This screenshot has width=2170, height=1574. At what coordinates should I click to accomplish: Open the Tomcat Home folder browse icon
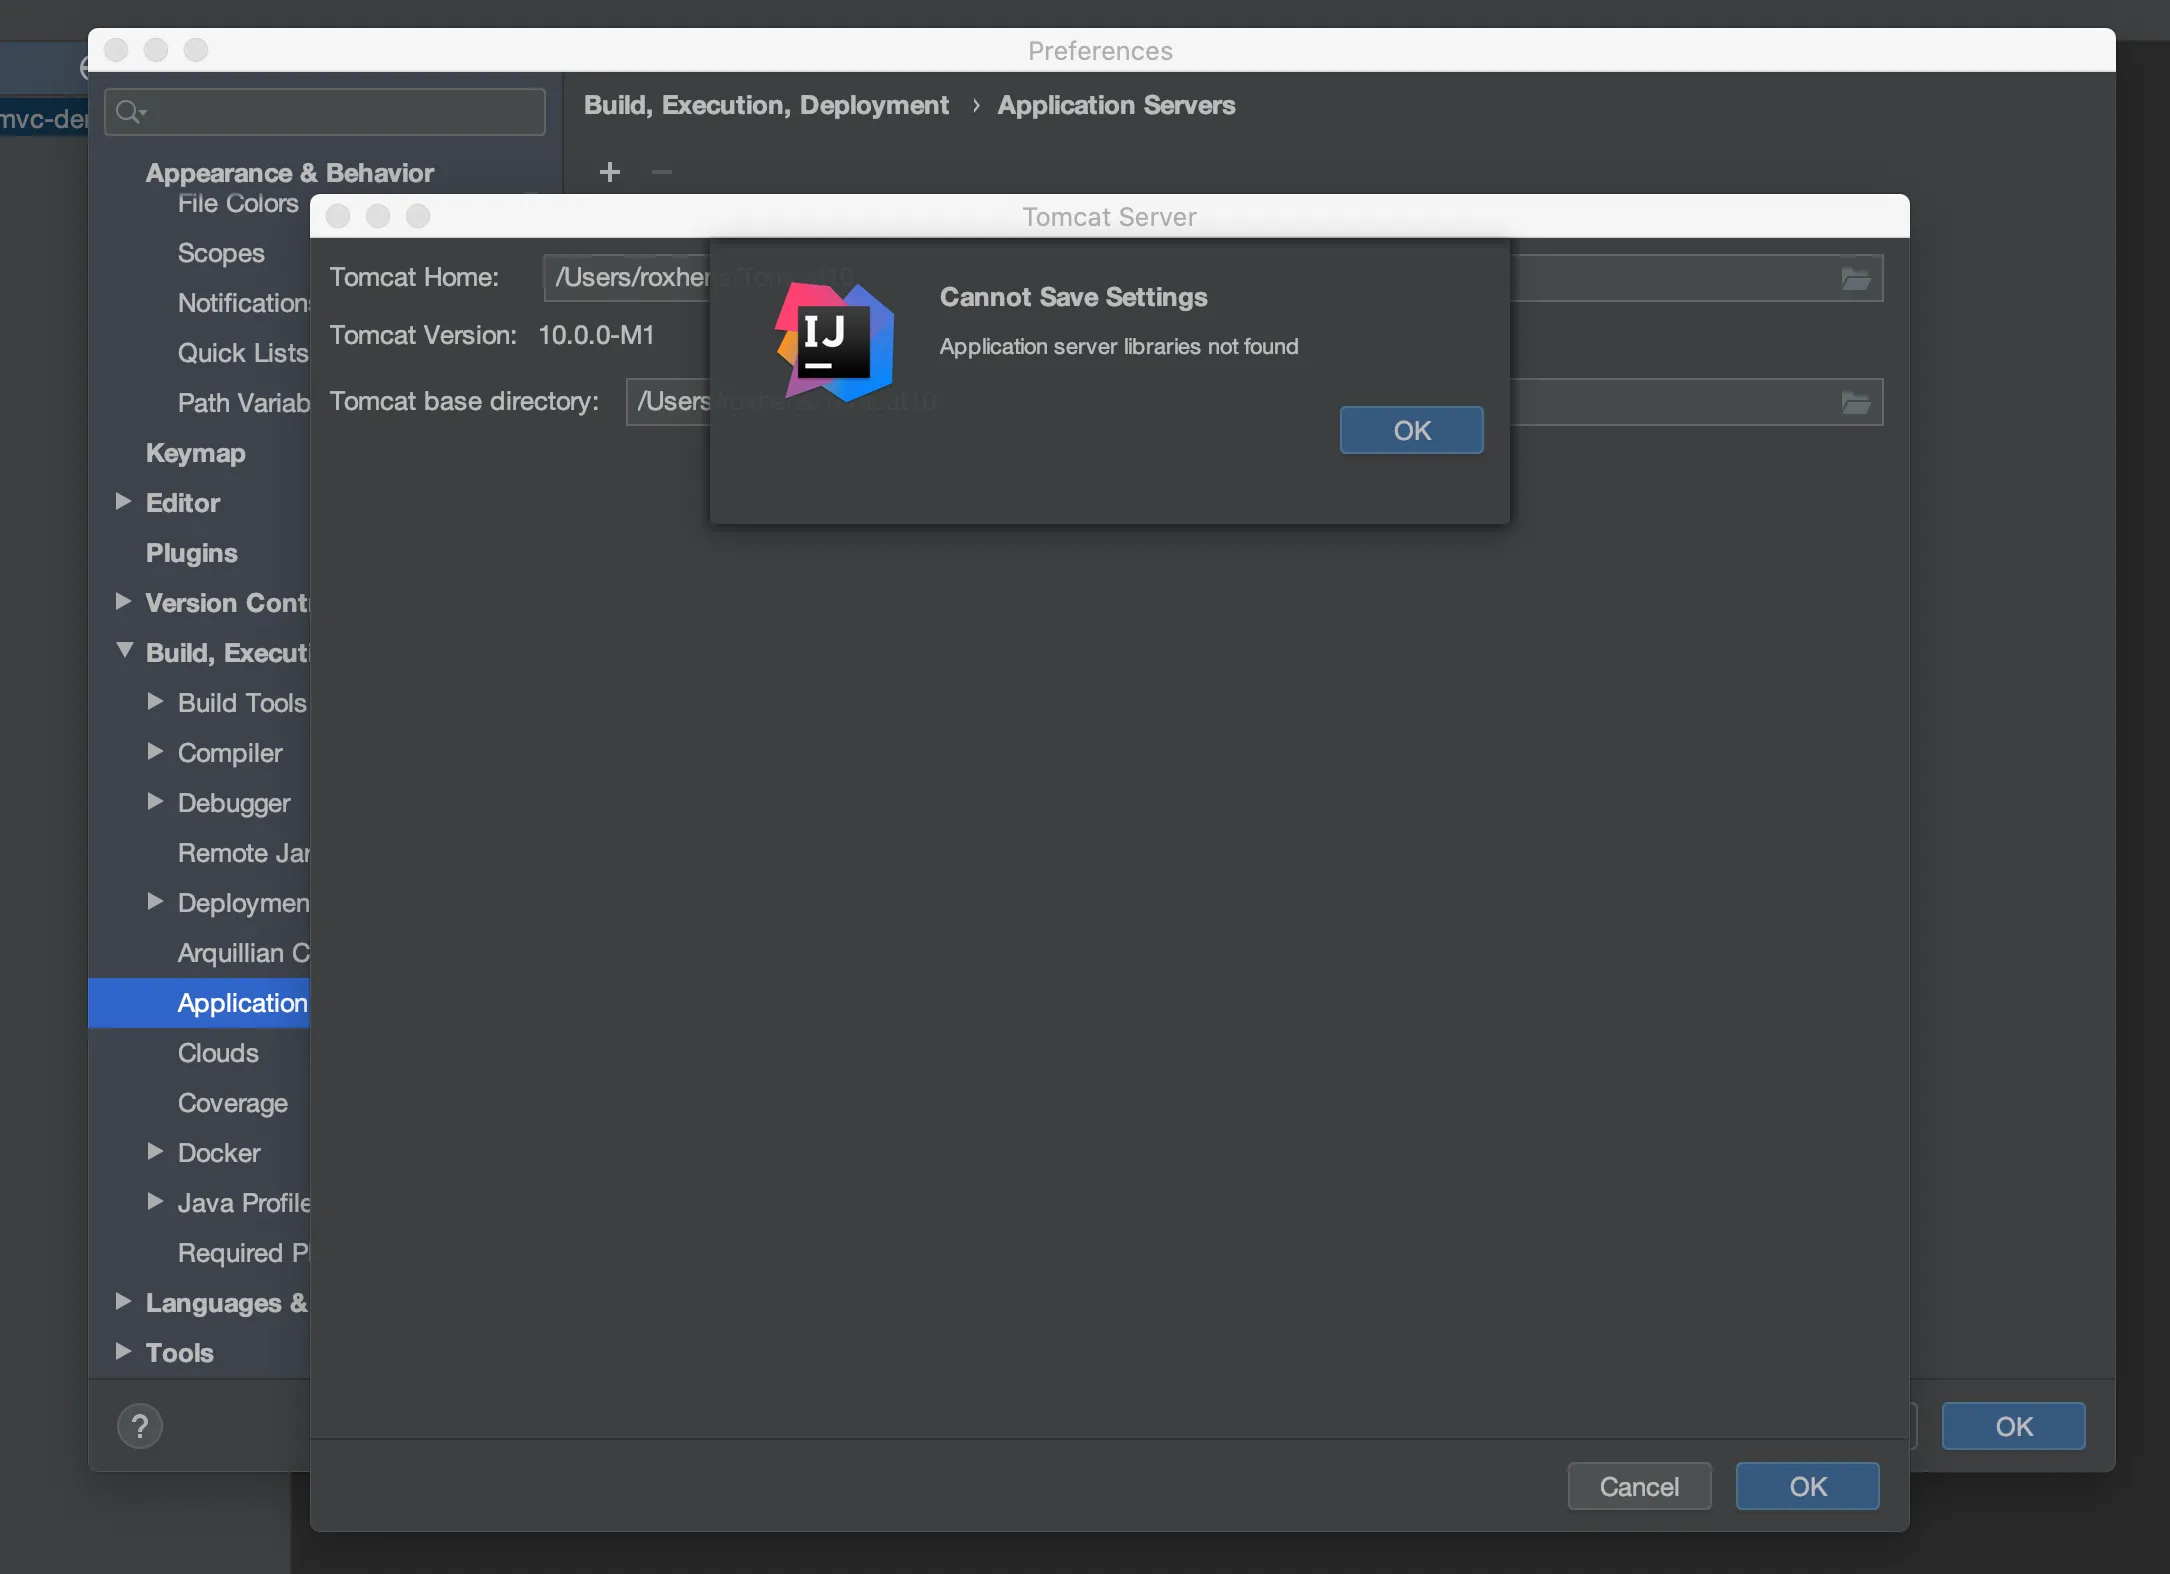(1855, 279)
